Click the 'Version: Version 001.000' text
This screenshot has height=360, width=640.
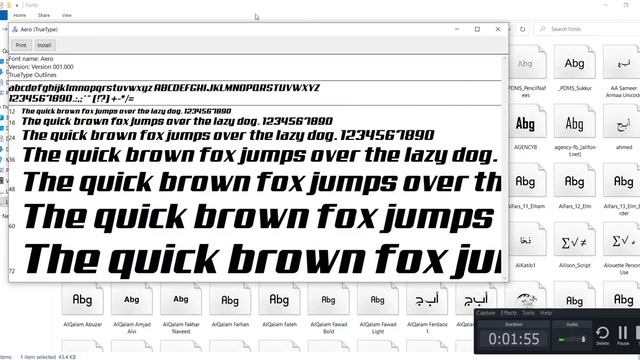[x=41, y=67]
